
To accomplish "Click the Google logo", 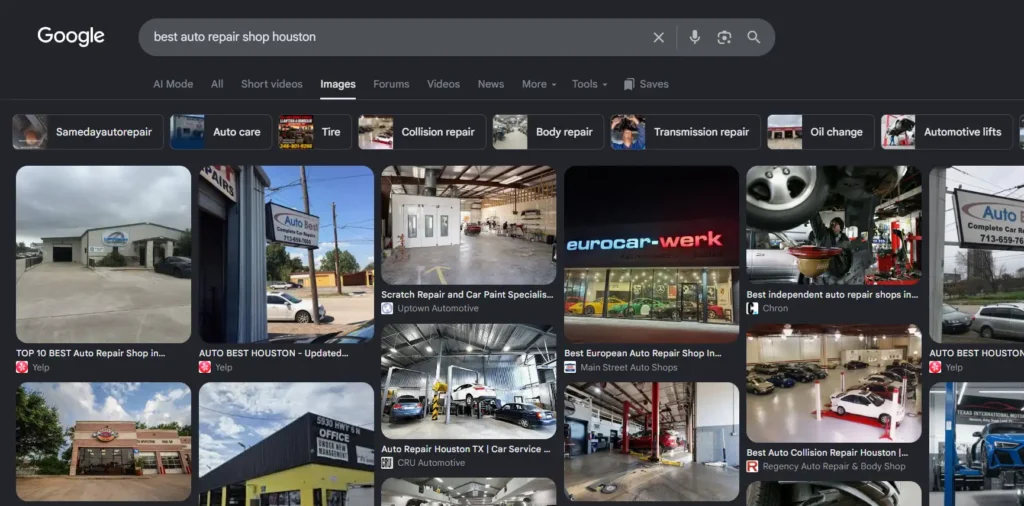I will [71, 37].
